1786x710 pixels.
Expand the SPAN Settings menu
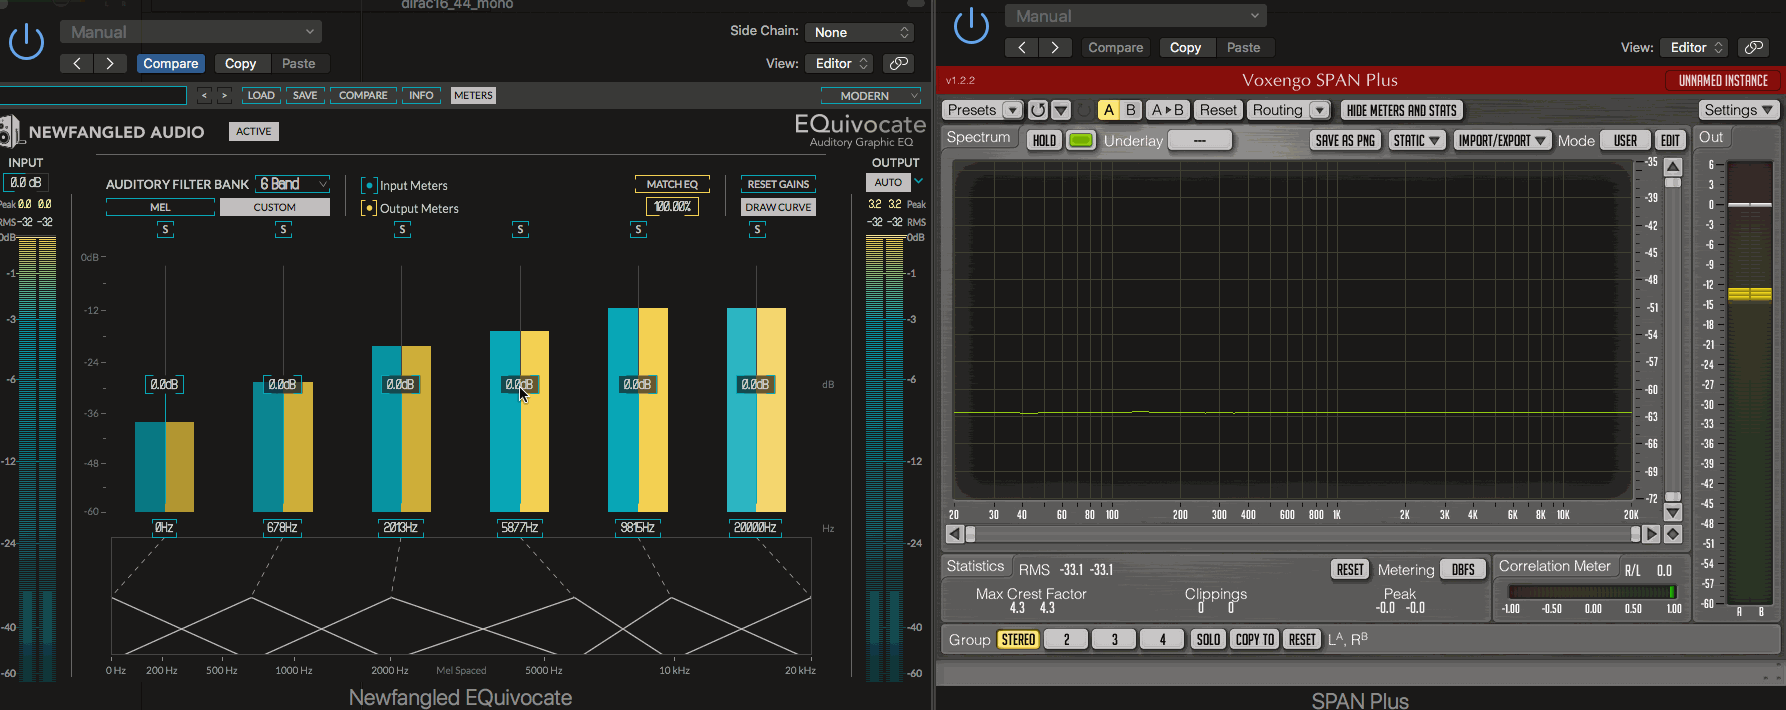(1738, 110)
